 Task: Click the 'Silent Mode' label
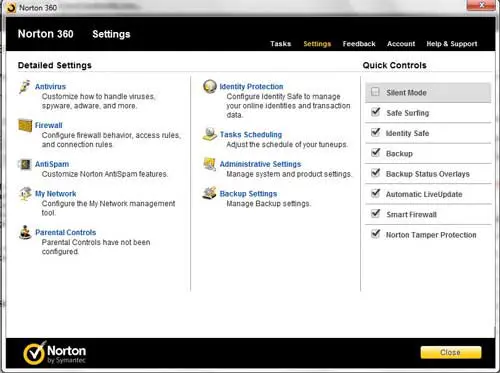pos(406,93)
